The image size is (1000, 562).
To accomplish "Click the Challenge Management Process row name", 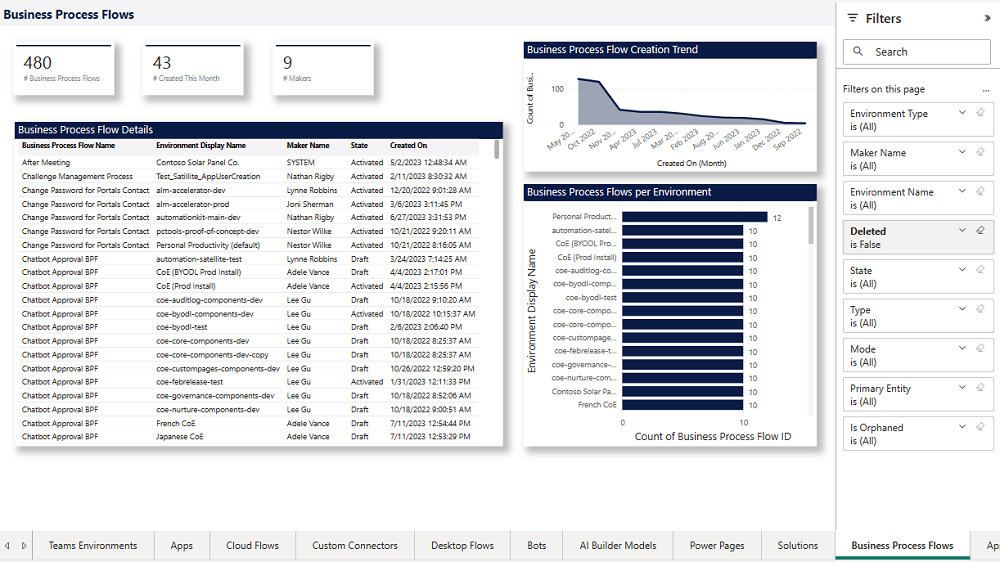I will 77,176.
